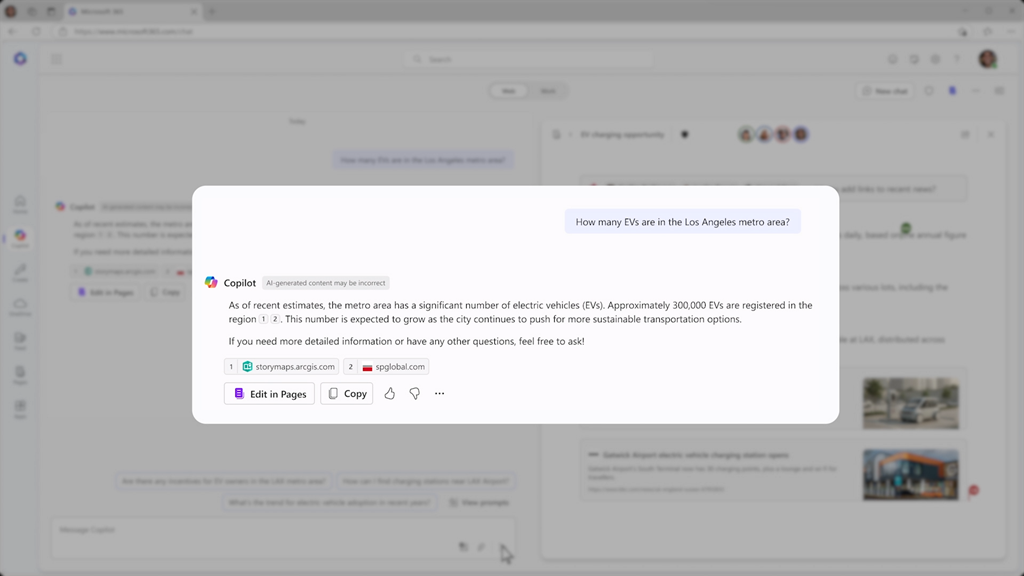Click the first collaborator avatar in the page panel

tap(746, 135)
